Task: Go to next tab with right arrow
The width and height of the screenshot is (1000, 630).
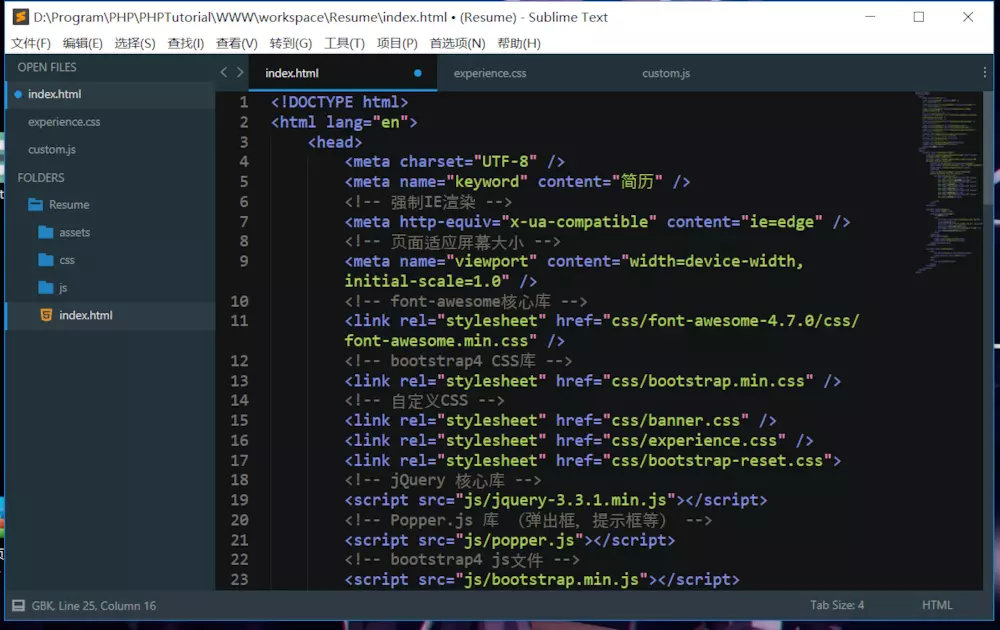Action: click(x=240, y=73)
